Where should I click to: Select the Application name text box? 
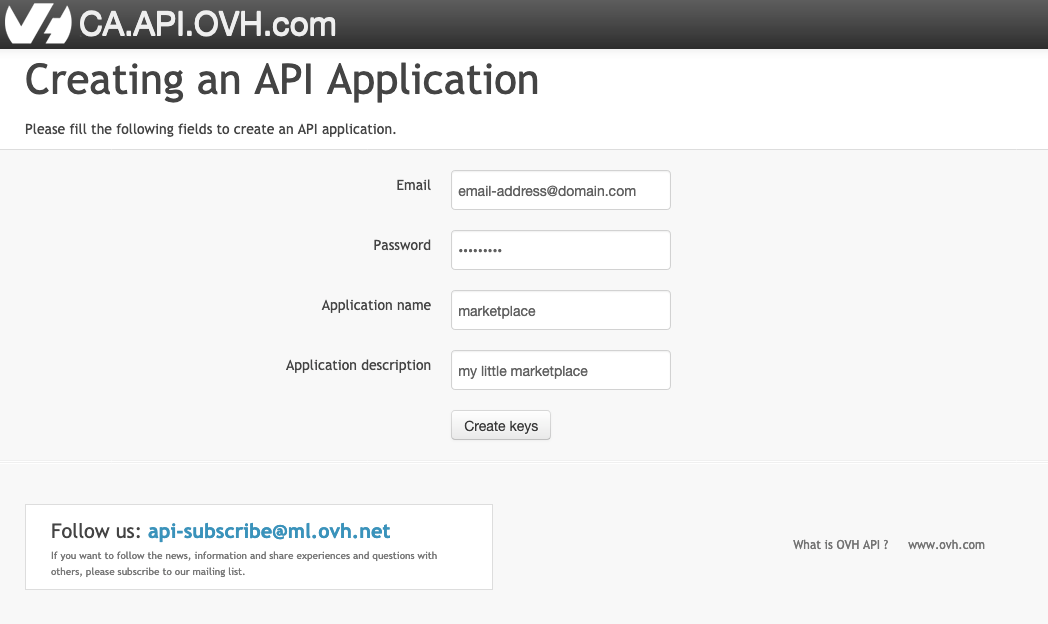pyautogui.click(x=560, y=310)
